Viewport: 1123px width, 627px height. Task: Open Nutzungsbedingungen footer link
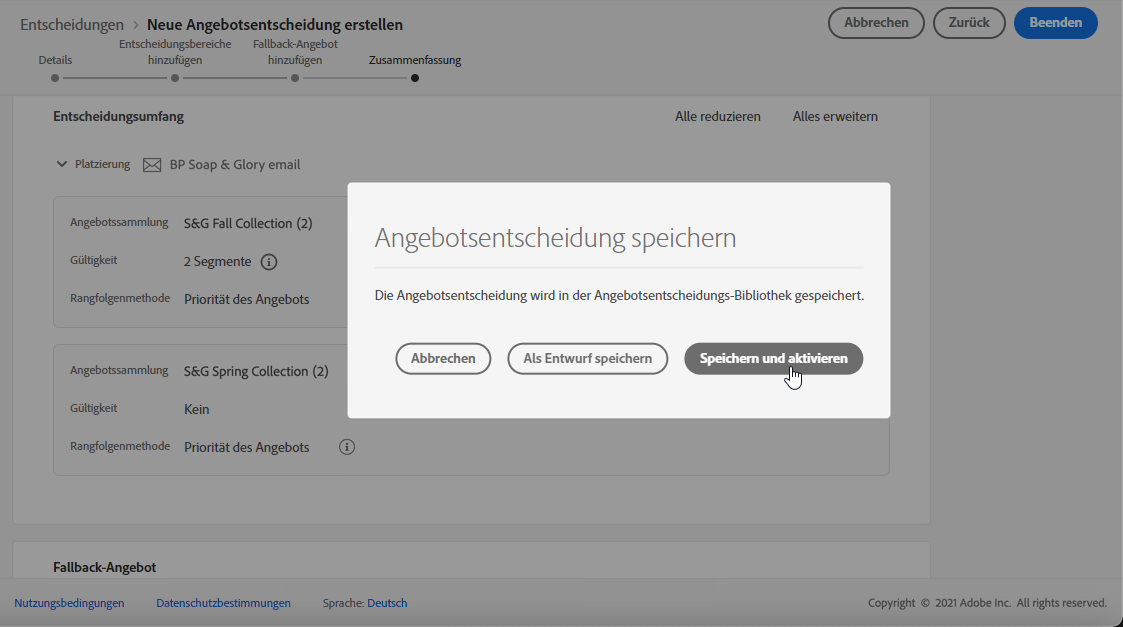[69, 603]
